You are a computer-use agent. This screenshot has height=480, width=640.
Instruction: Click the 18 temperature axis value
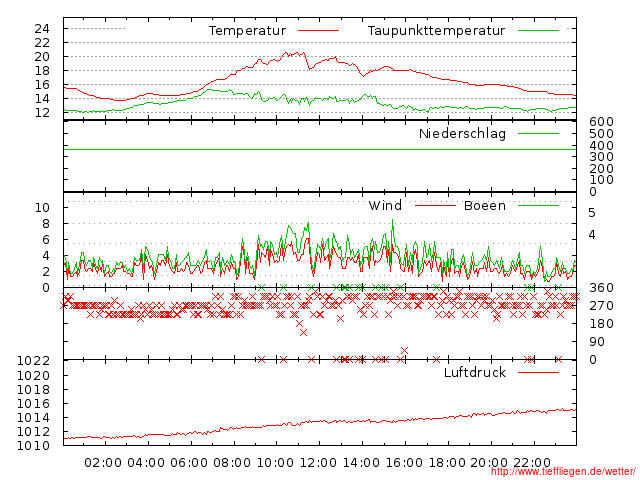42,71
